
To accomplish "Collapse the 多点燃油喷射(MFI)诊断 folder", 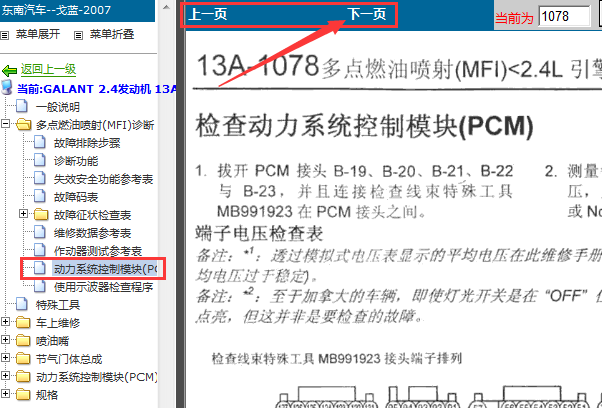I will [x=5, y=124].
